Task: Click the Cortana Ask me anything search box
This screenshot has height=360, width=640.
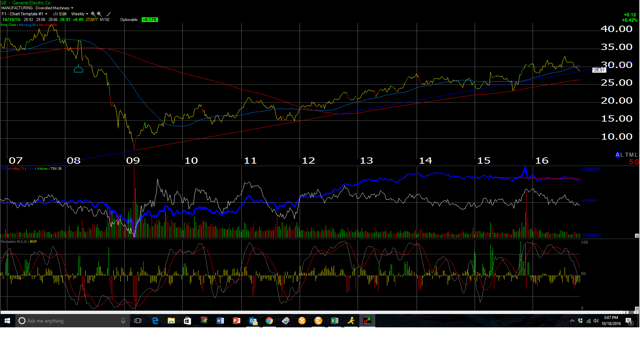Action: tap(72, 321)
